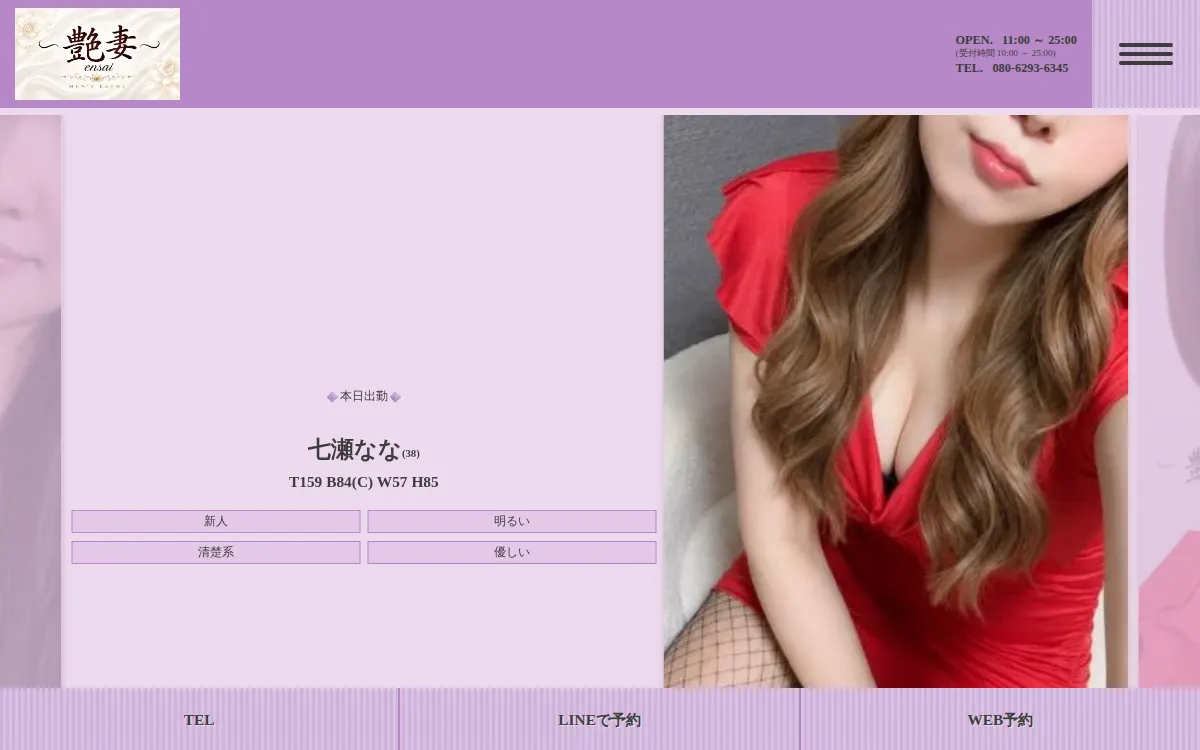Click phone number 080-6293-6345

click(x=1030, y=68)
